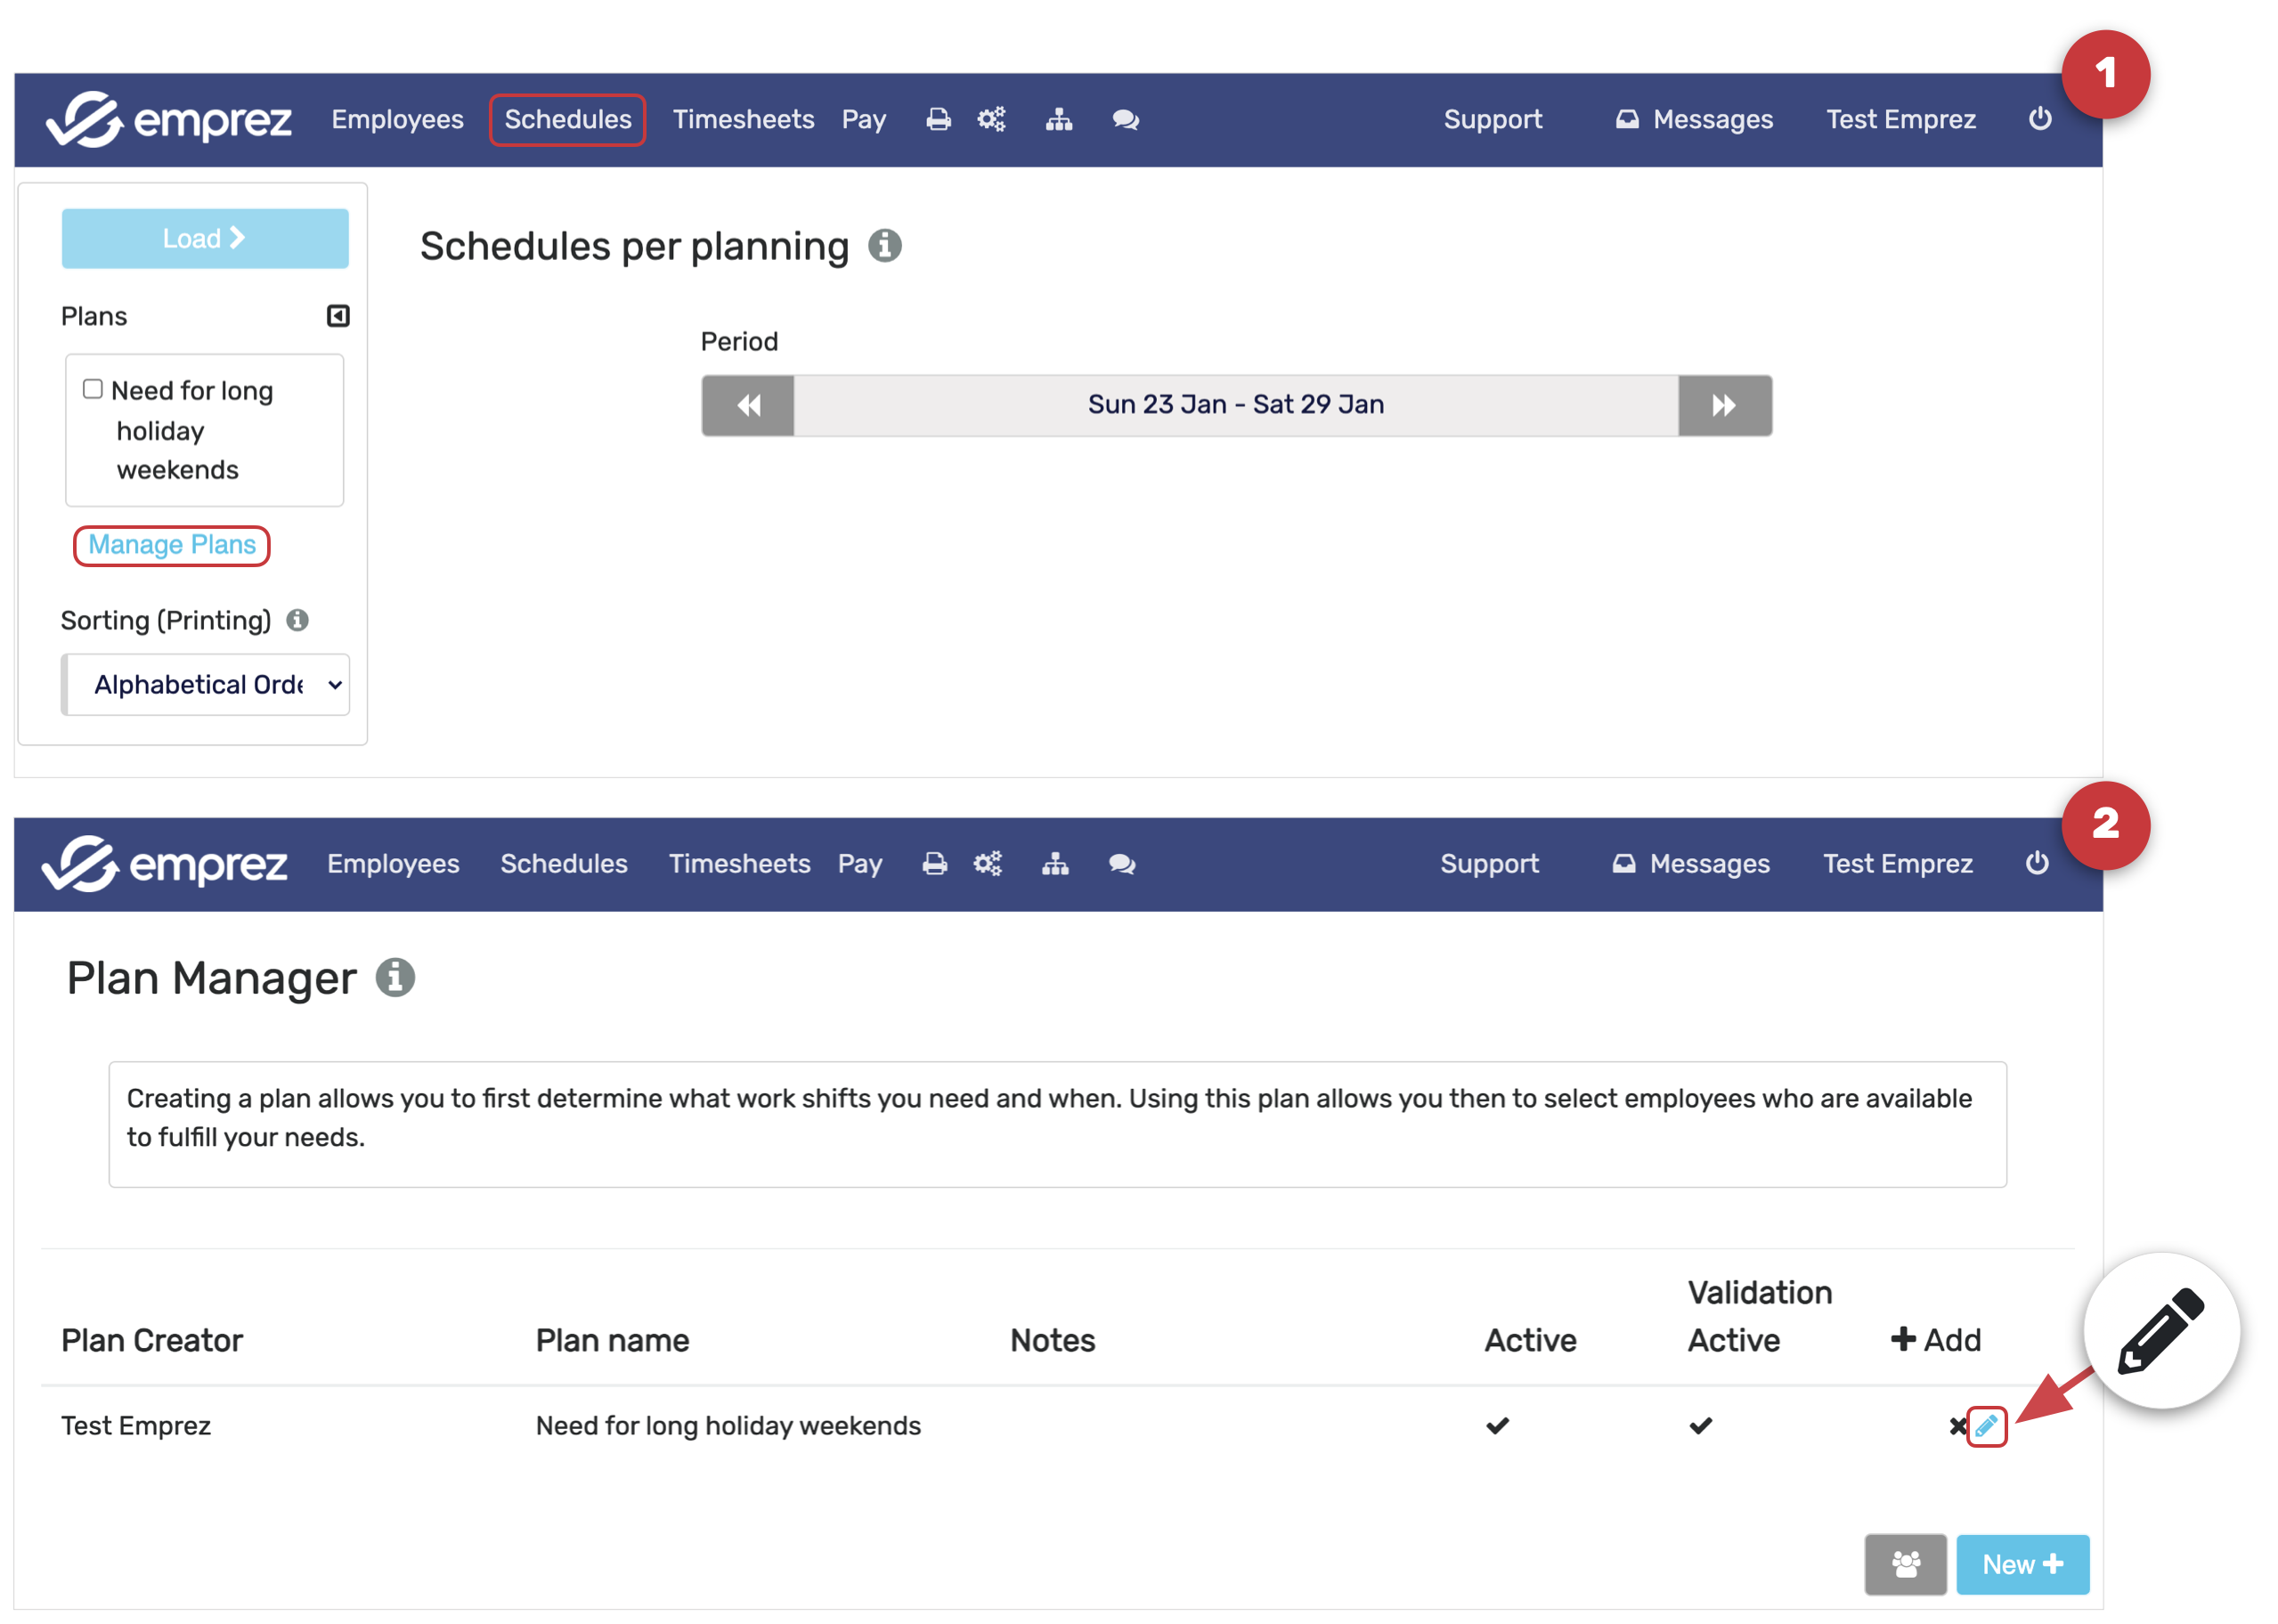Open Alphabetical Order sorting dropdown
Viewport: 2278px width, 1624px height.
(x=206, y=685)
